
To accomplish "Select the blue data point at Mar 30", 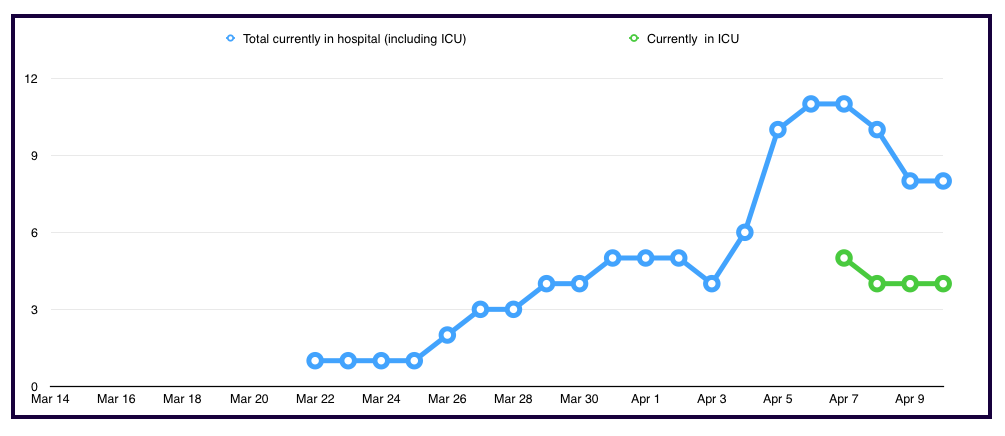I will point(579,284).
